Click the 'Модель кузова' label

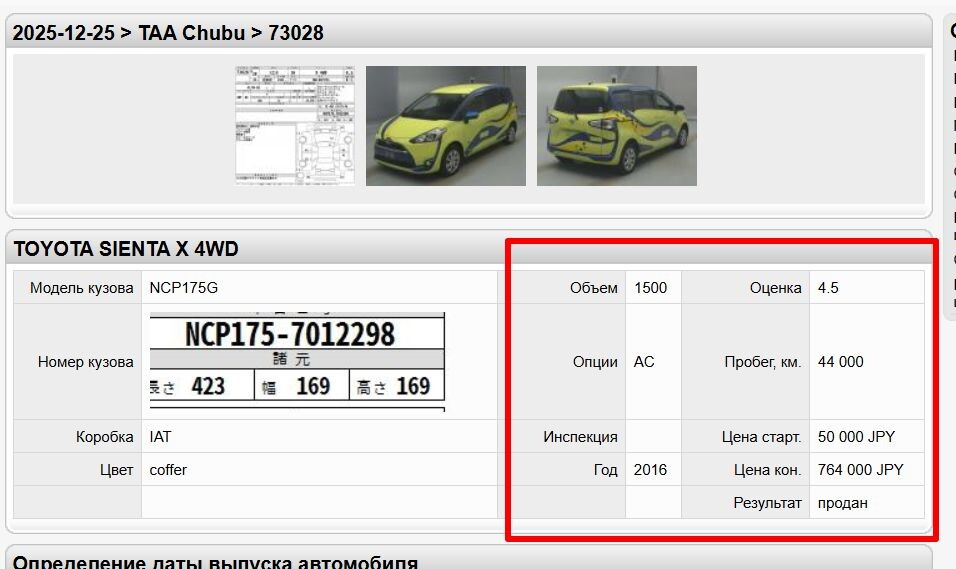pyautogui.click(x=82, y=288)
